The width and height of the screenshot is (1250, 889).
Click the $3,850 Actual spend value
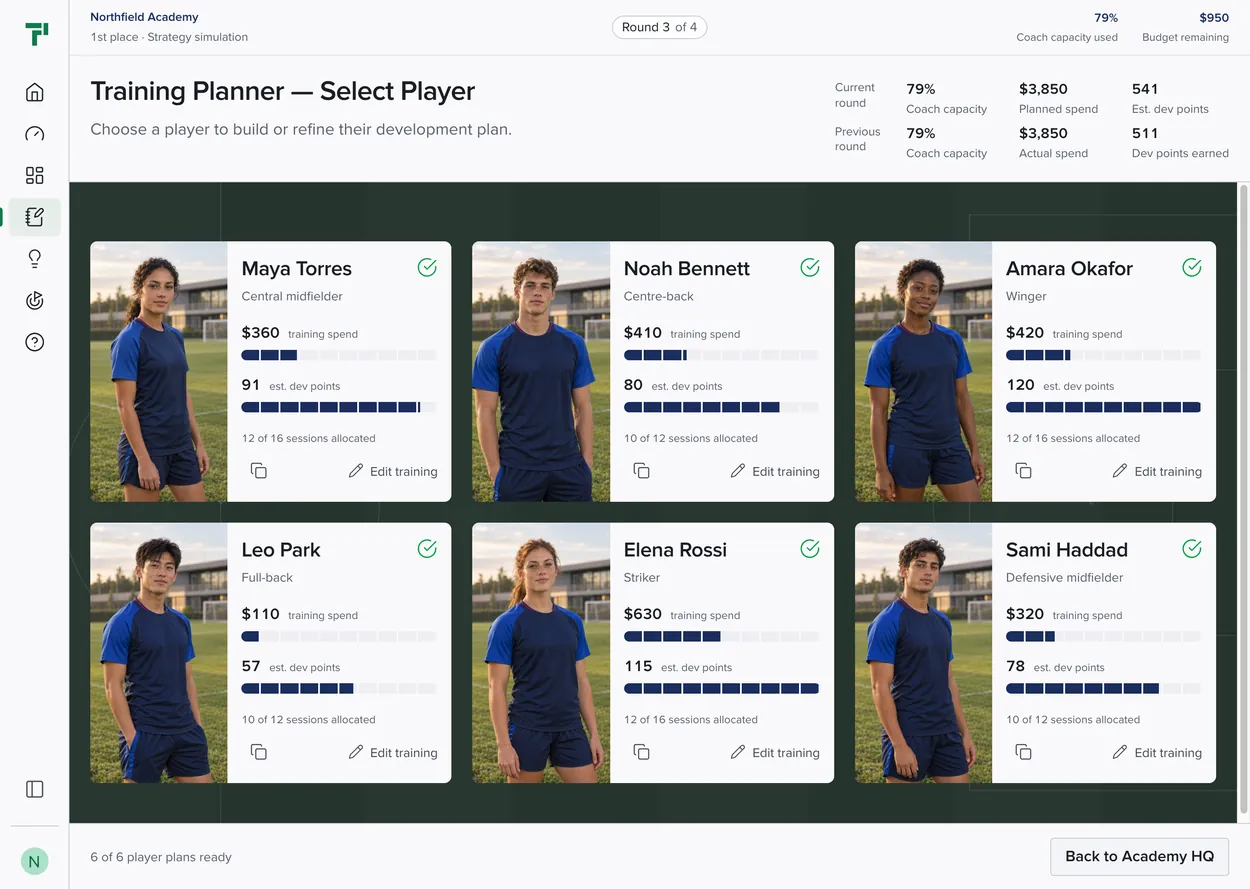click(1043, 133)
